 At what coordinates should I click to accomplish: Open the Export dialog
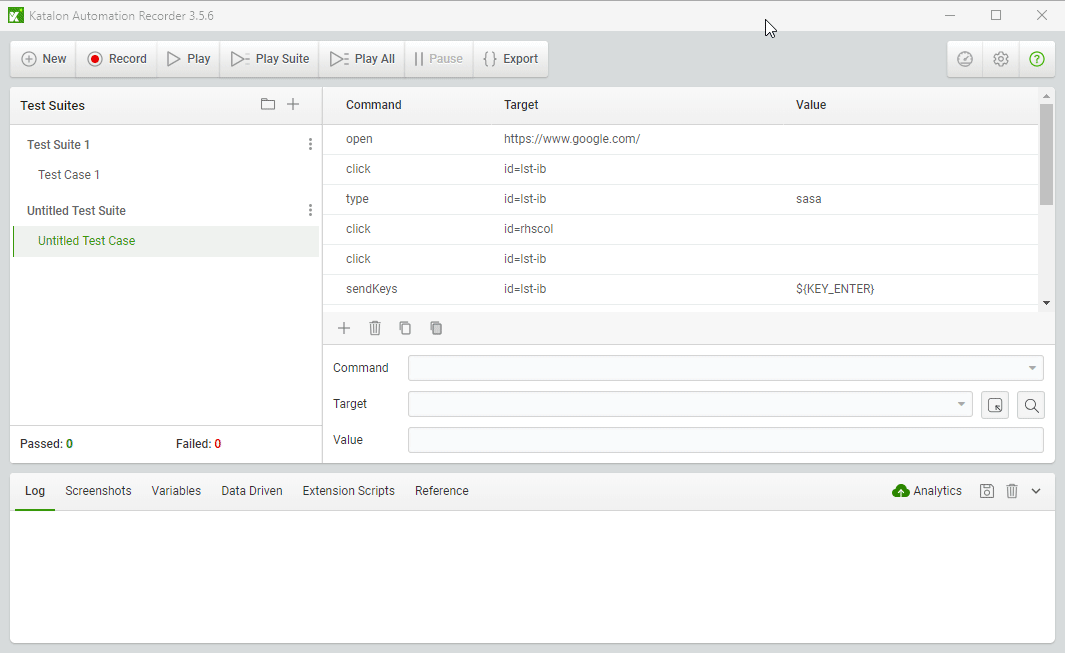coord(511,59)
